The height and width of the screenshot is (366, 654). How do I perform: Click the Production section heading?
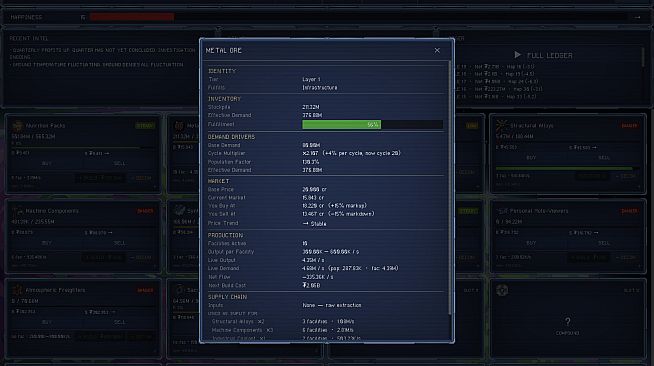pyautogui.click(x=225, y=235)
